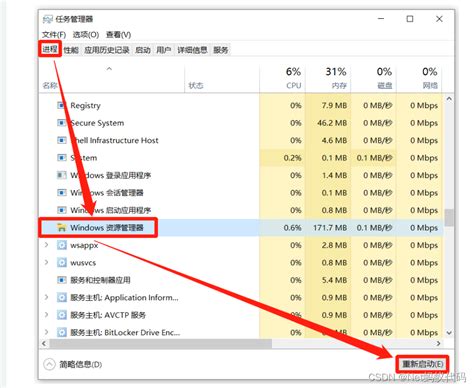Click the 0.2% CPU value for System

pyautogui.click(x=292, y=158)
